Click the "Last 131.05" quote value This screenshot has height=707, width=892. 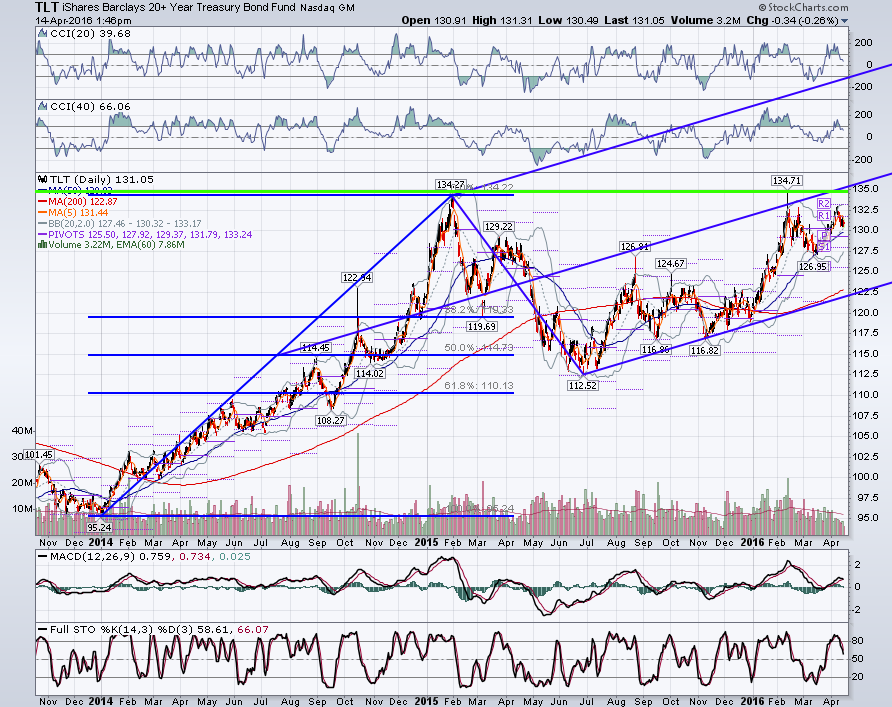coord(634,20)
